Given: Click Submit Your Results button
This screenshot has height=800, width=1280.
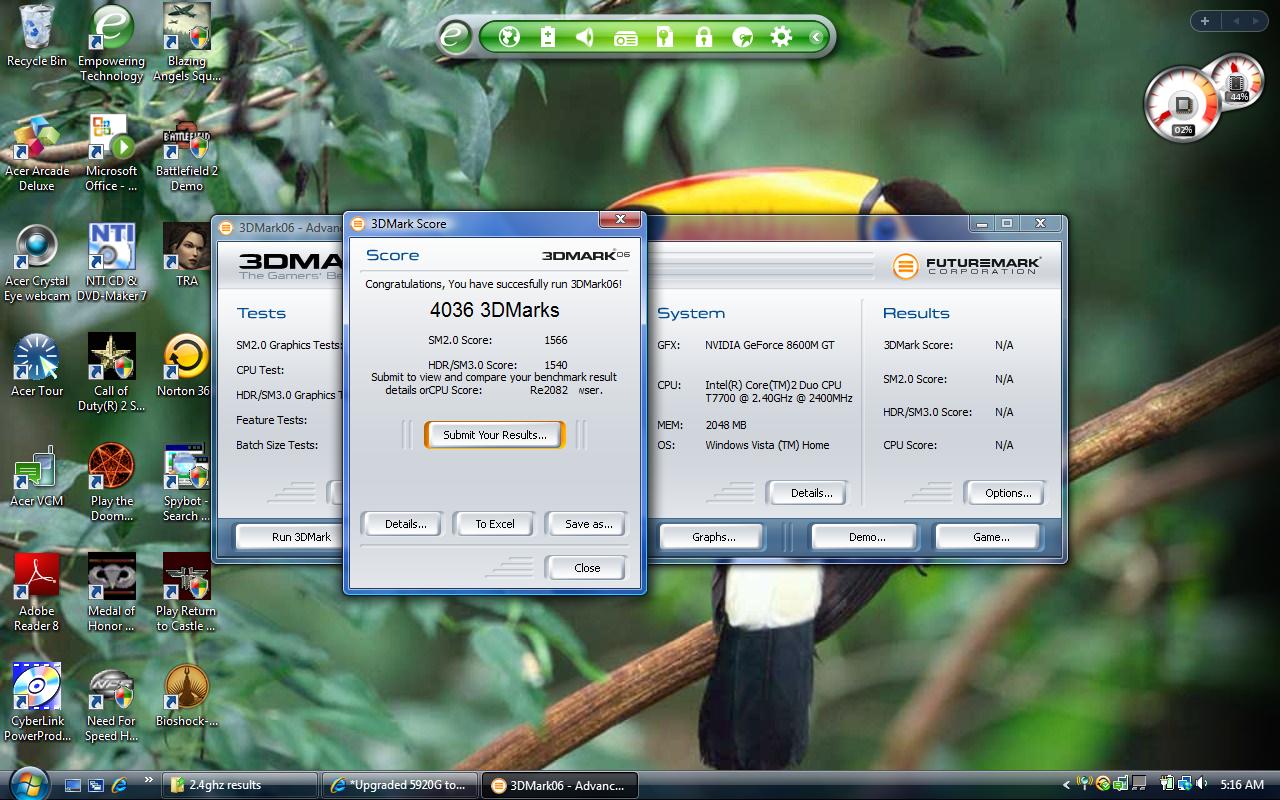Looking at the screenshot, I should (495, 435).
